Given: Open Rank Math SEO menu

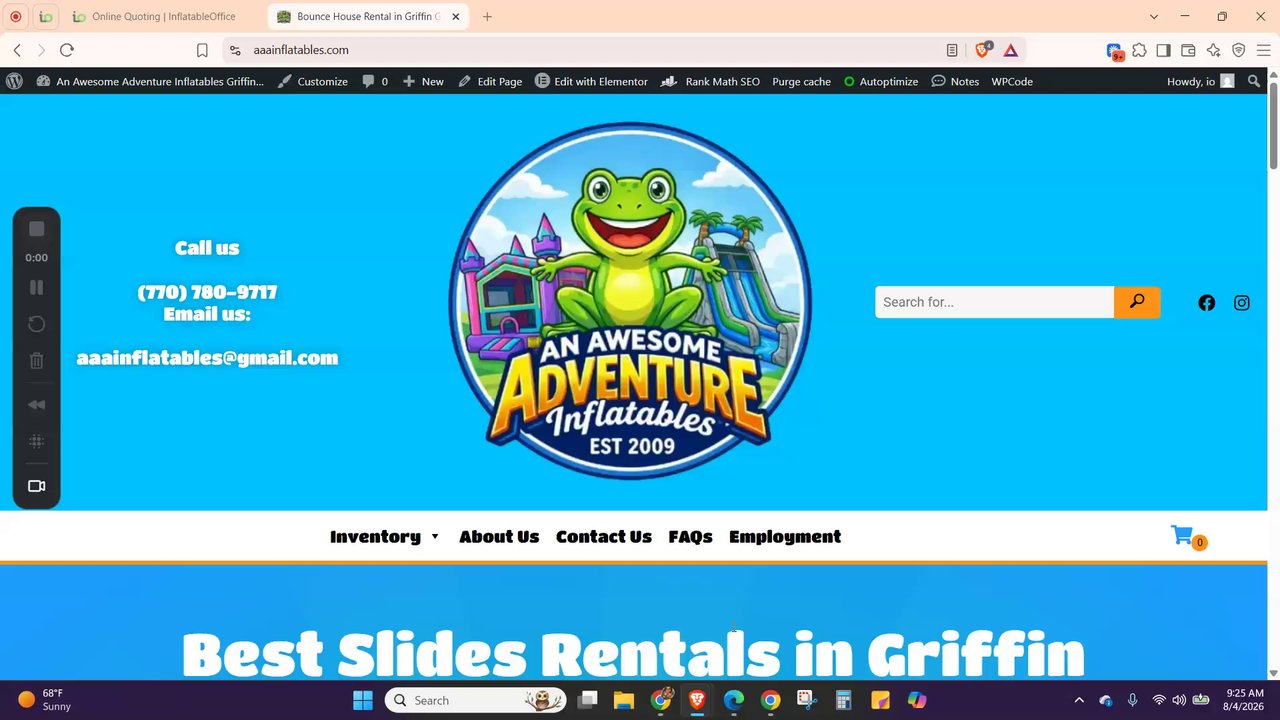Looking at the screenshot, I should [711, 81].
